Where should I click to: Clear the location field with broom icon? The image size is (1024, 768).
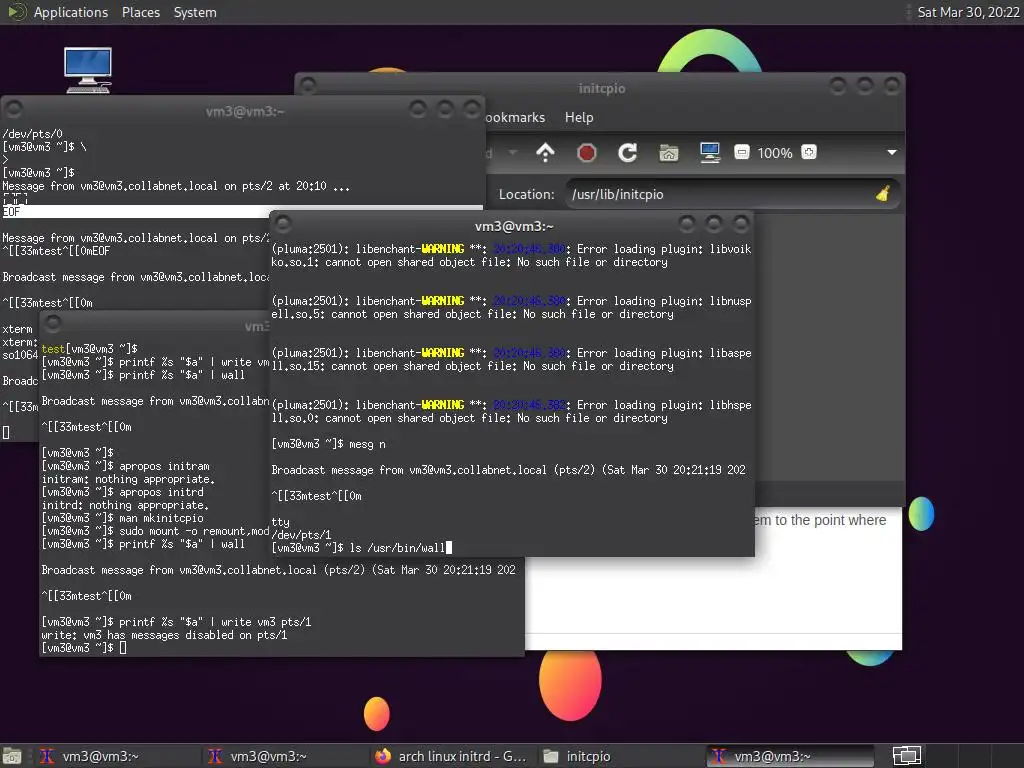coord(883,194)
